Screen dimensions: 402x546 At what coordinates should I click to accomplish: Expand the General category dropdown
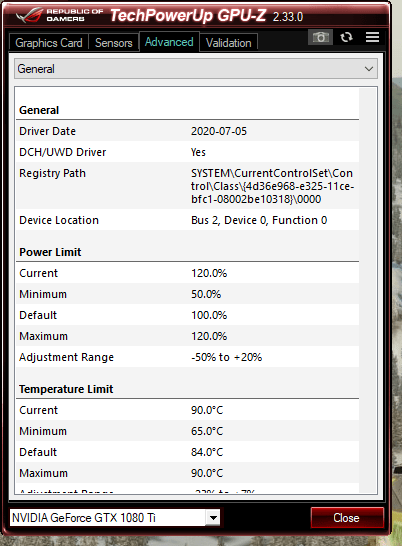pyautogui.click(x=196, y=69)
